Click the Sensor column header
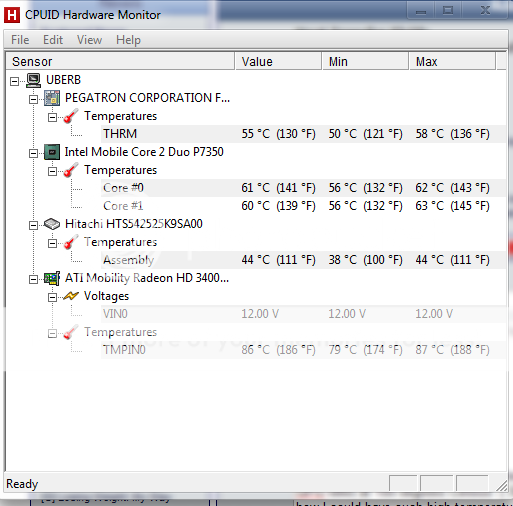Viewport: 513px width, 506px height. [x=120, y=61]
